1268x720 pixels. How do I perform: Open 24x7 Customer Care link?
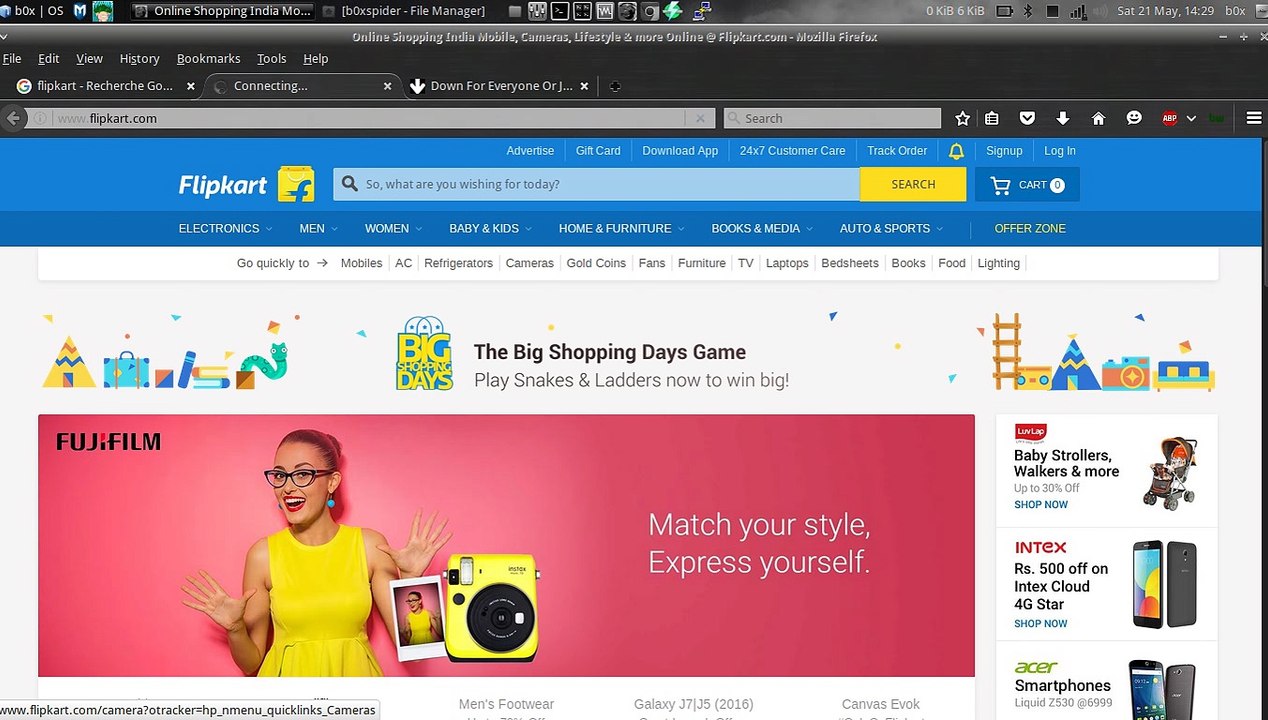[x=792, y=151]
